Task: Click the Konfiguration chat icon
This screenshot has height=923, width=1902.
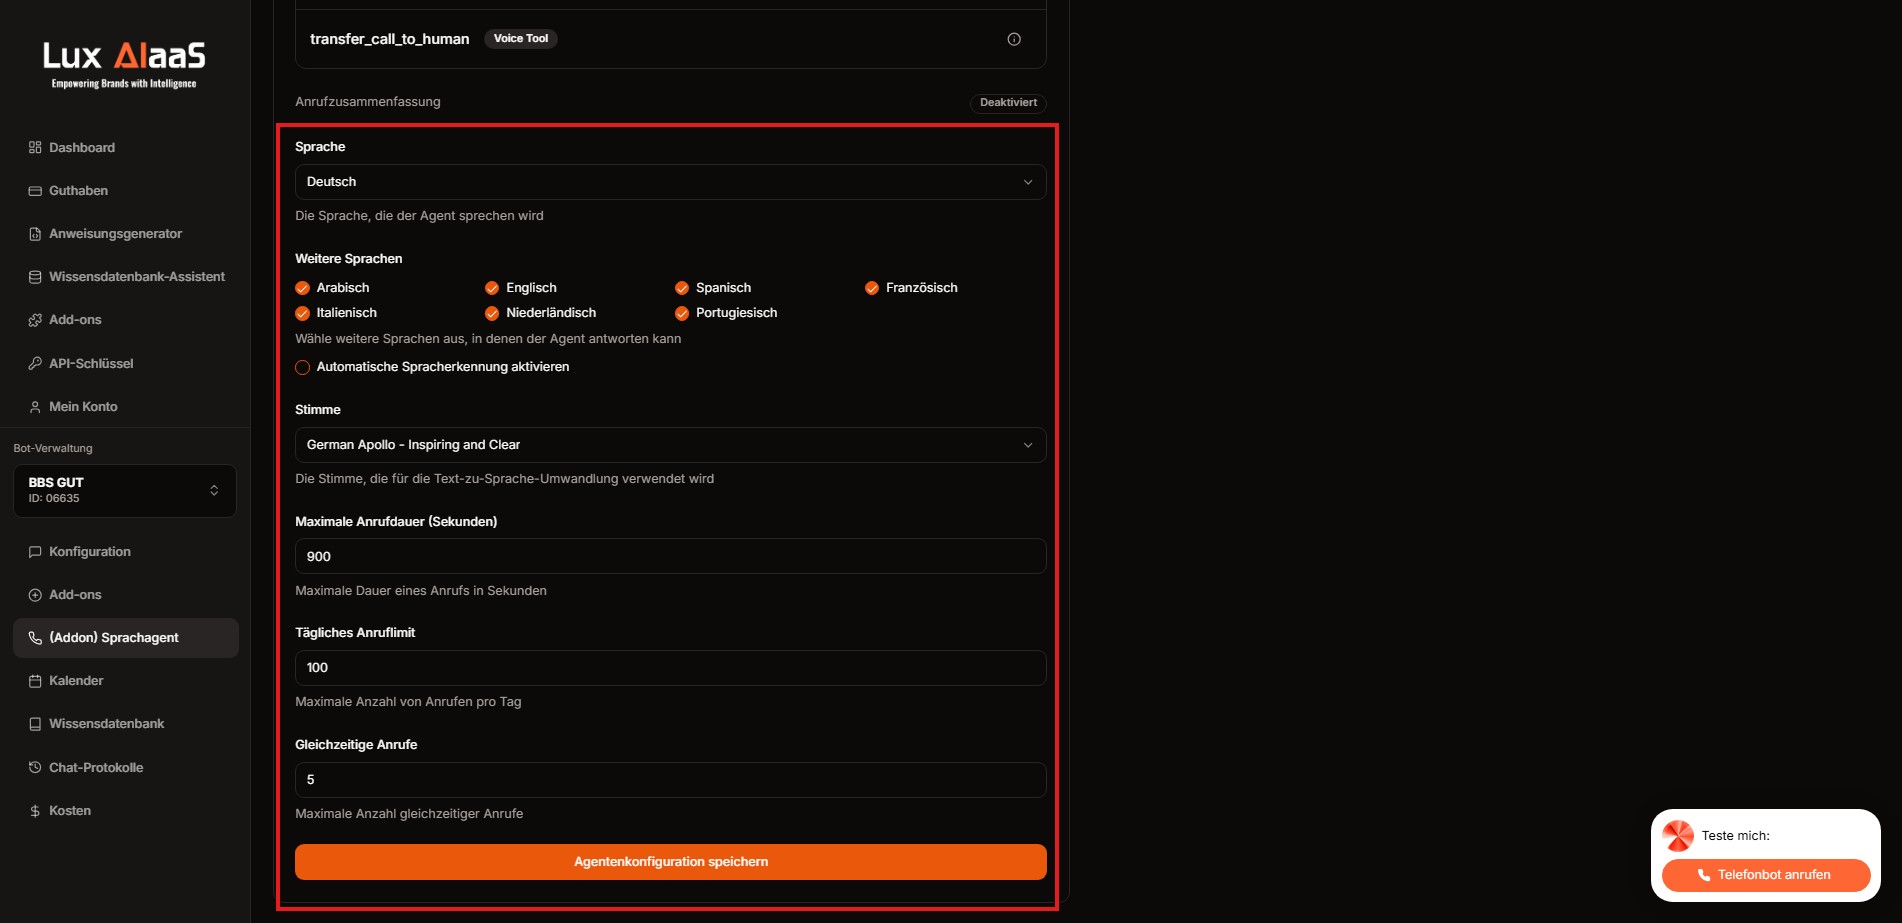Action: point(35,552)
